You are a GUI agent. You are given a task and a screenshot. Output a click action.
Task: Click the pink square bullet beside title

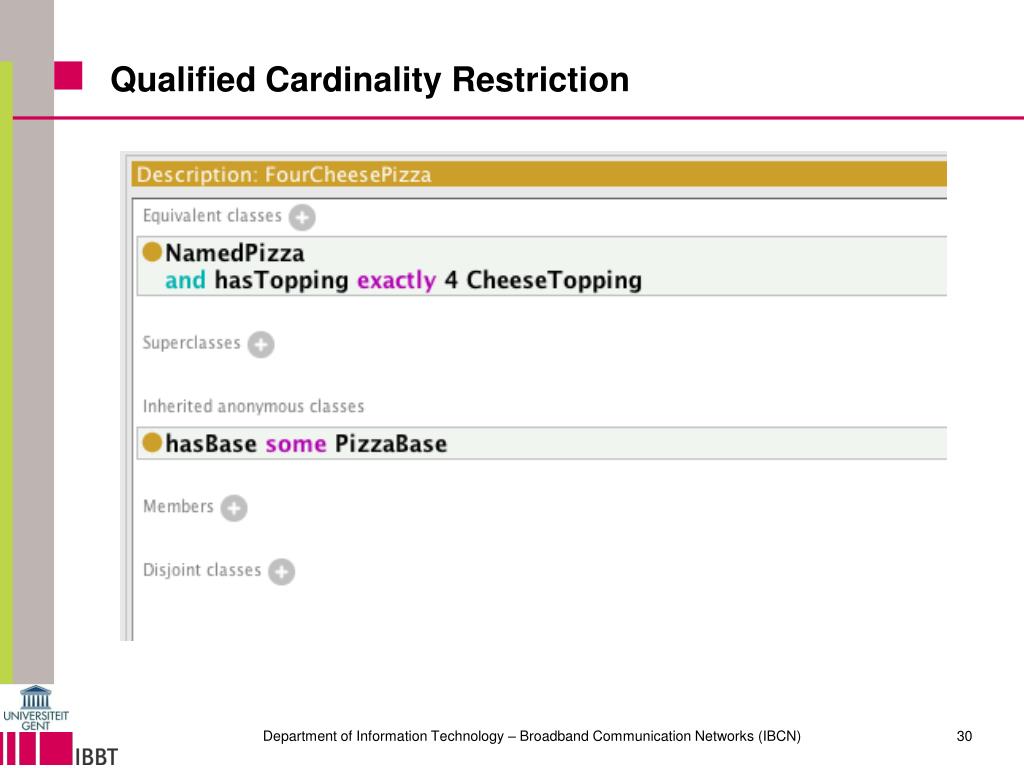68,75
